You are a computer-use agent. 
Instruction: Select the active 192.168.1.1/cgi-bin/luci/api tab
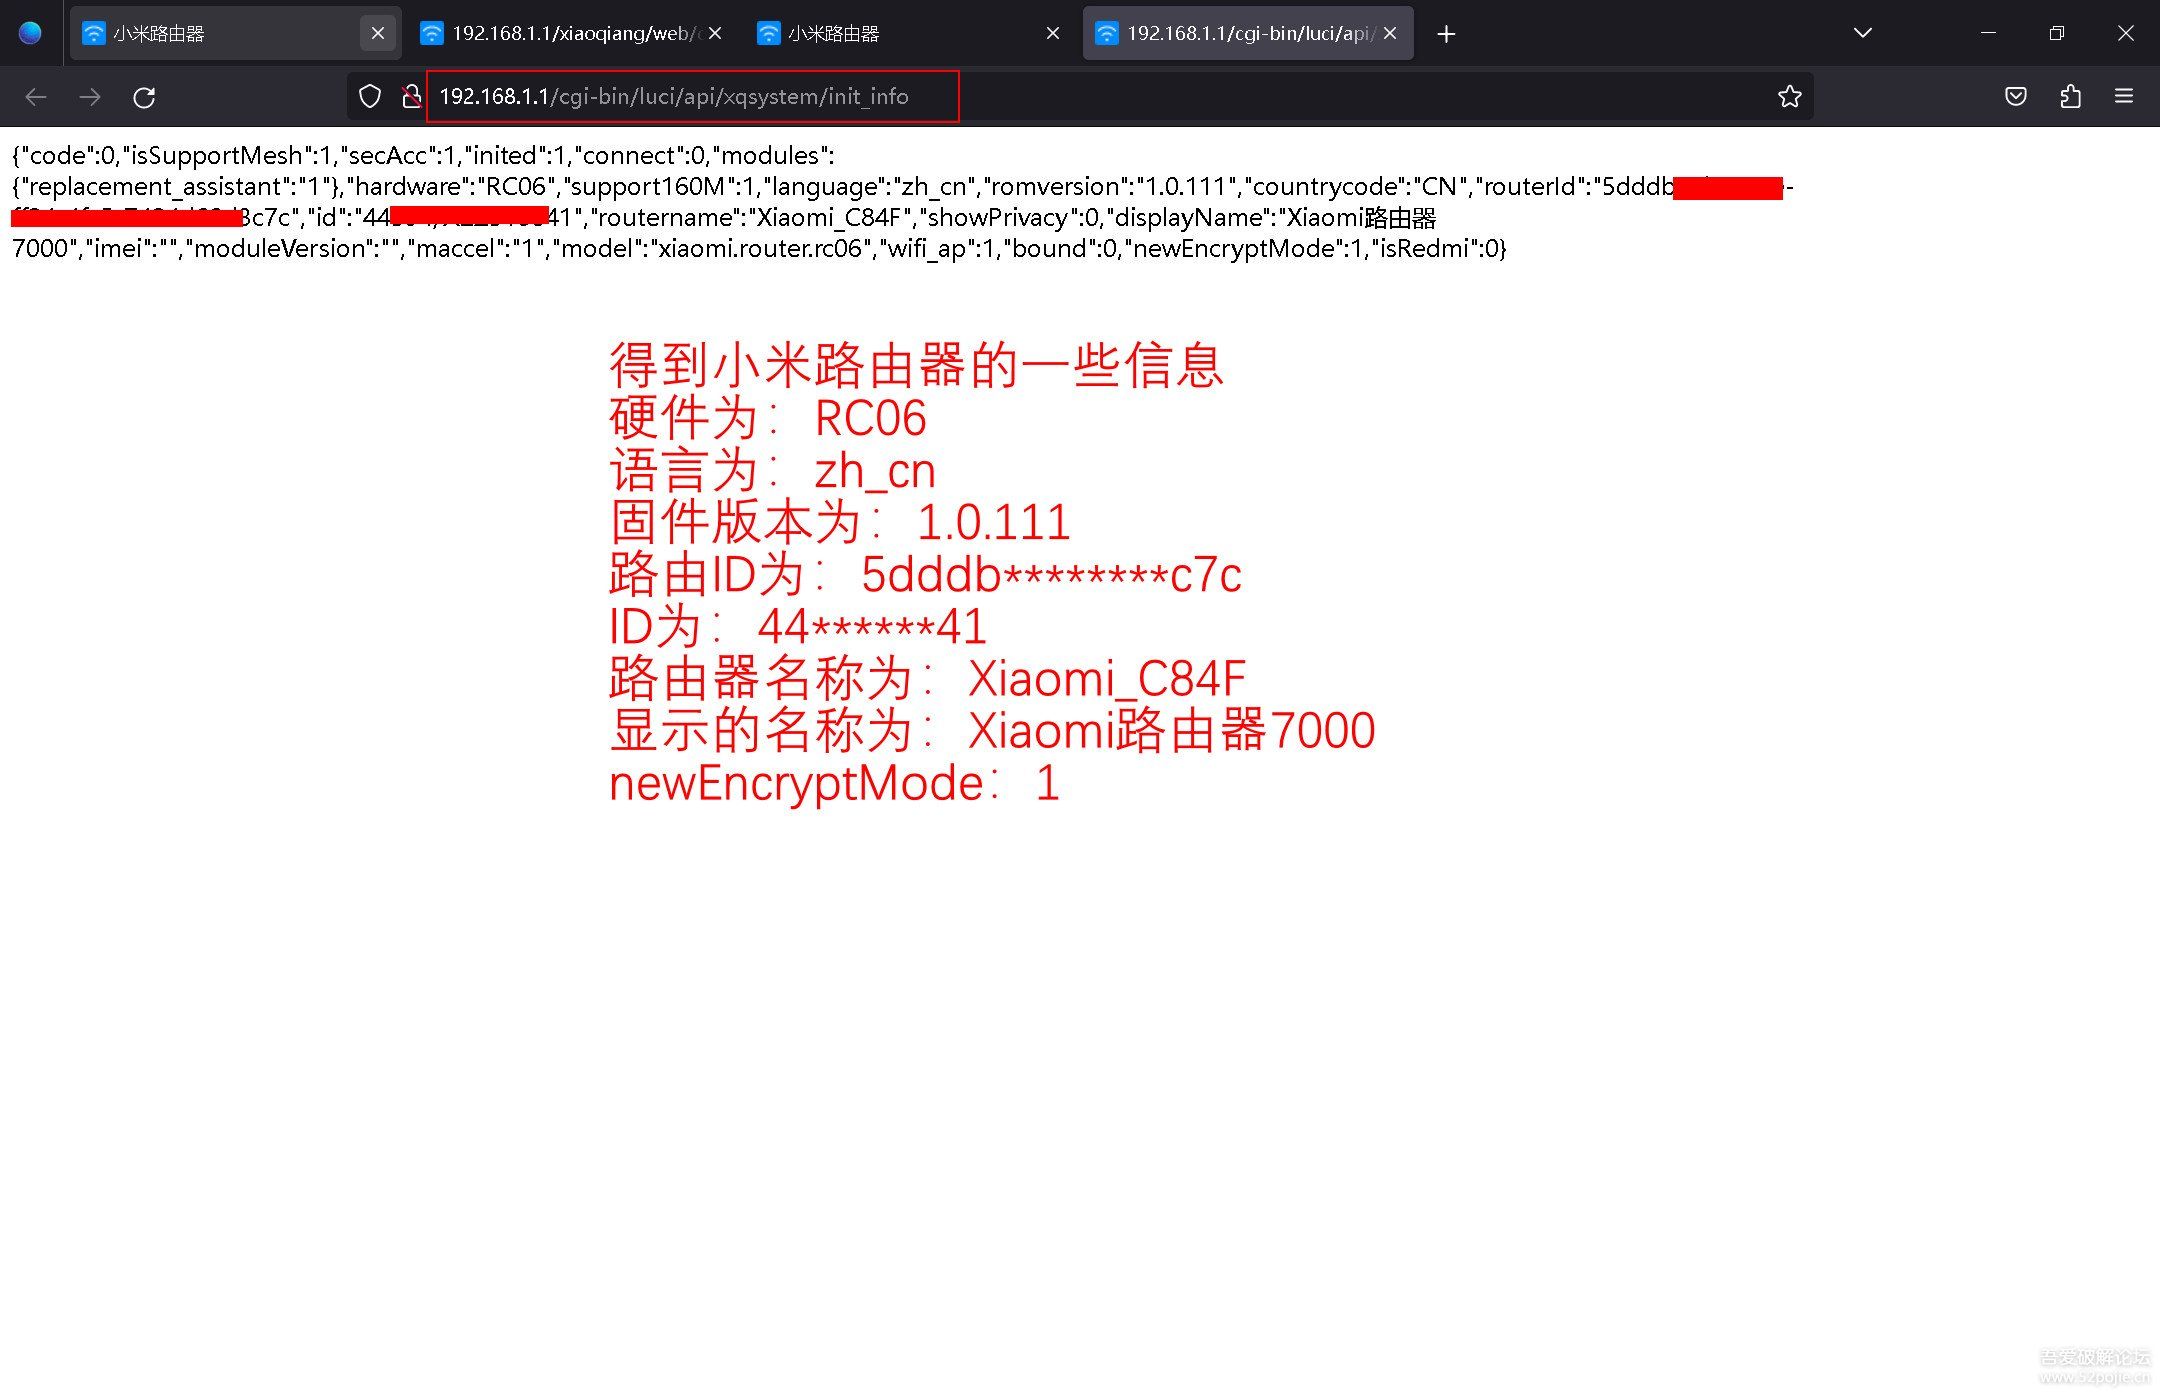[1248, 33]
